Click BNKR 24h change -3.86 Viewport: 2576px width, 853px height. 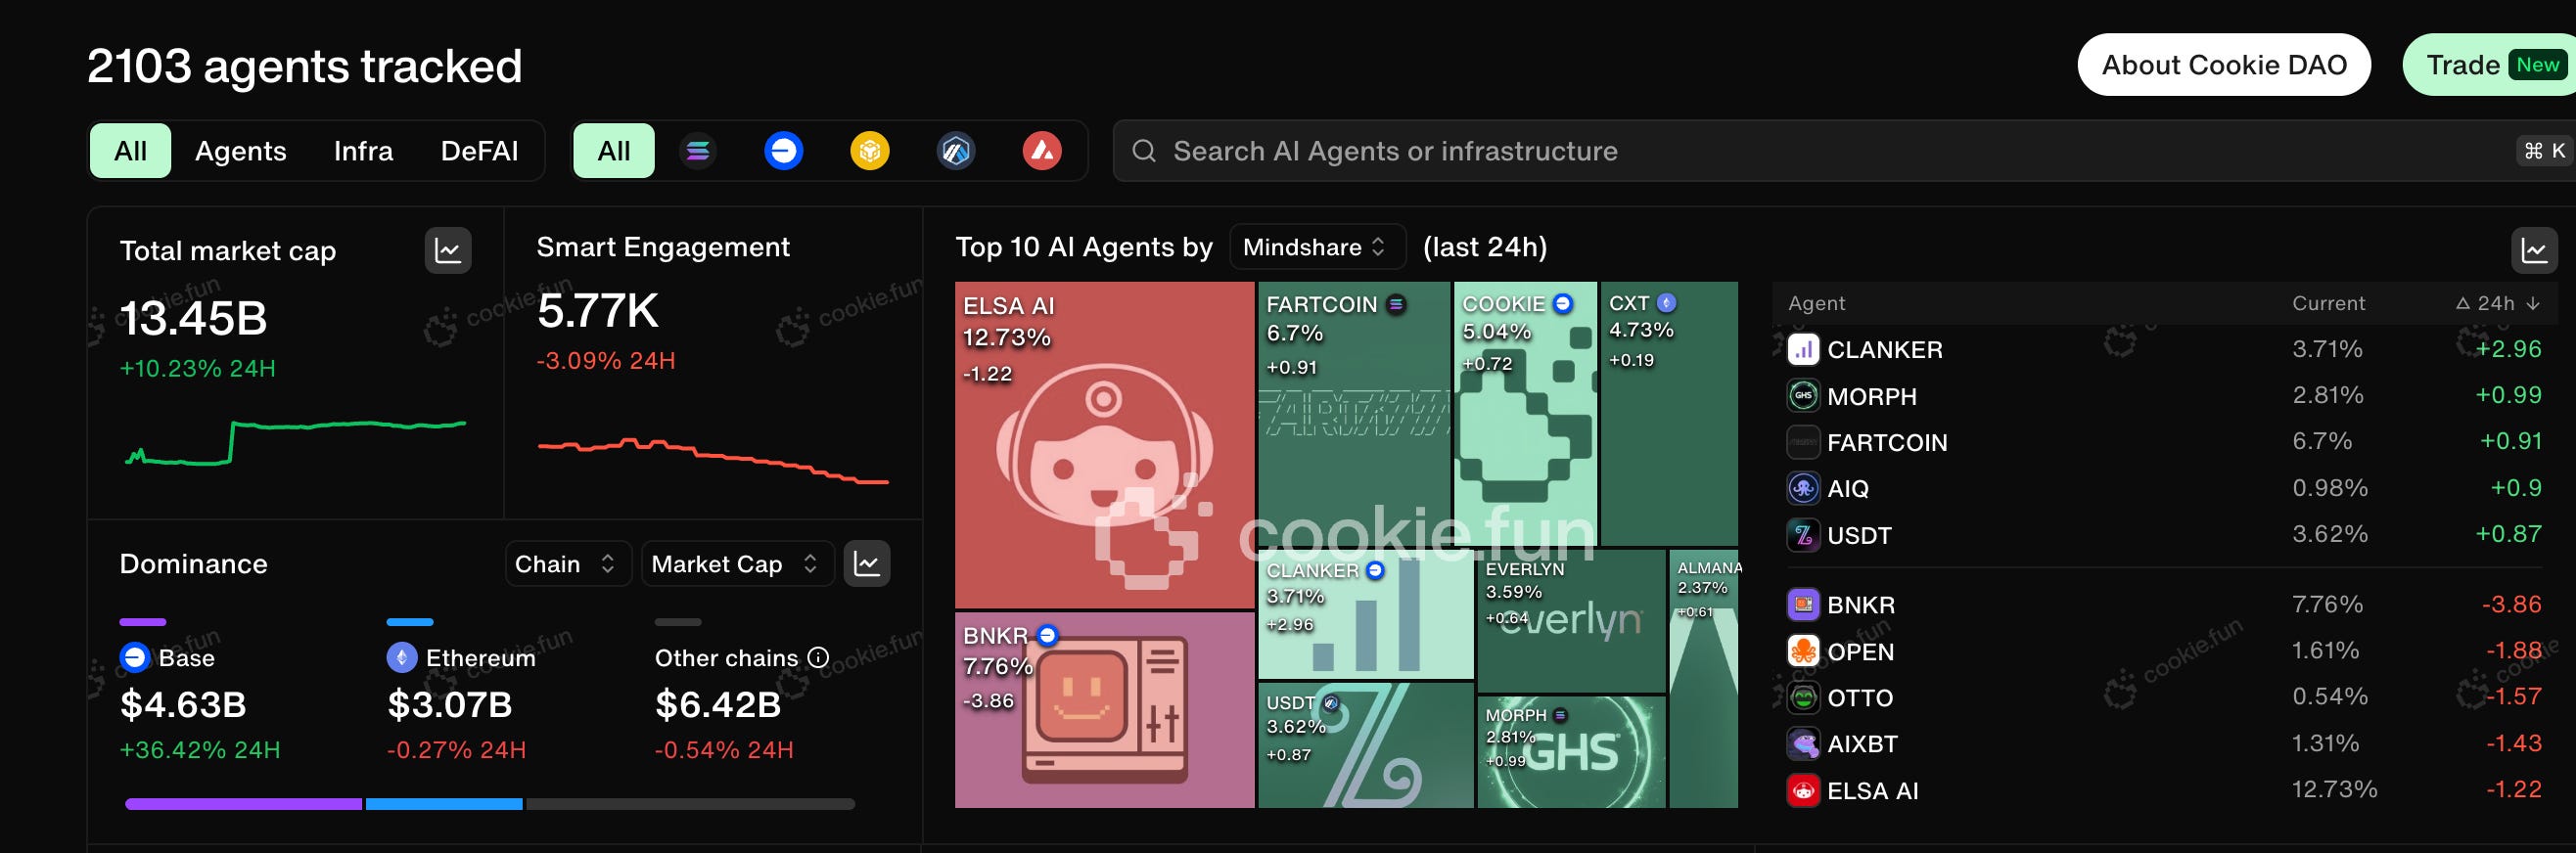2511,604
